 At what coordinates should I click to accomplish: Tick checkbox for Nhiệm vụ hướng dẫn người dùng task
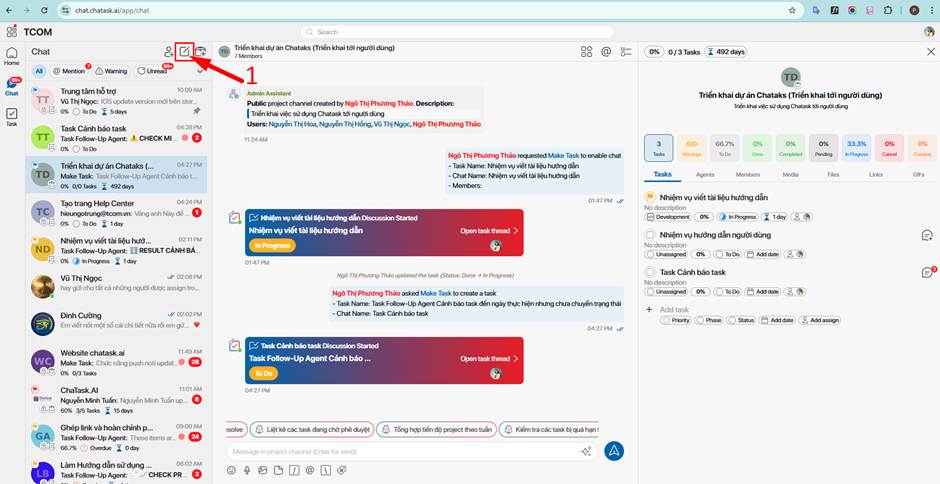click(x=650, y=235)
